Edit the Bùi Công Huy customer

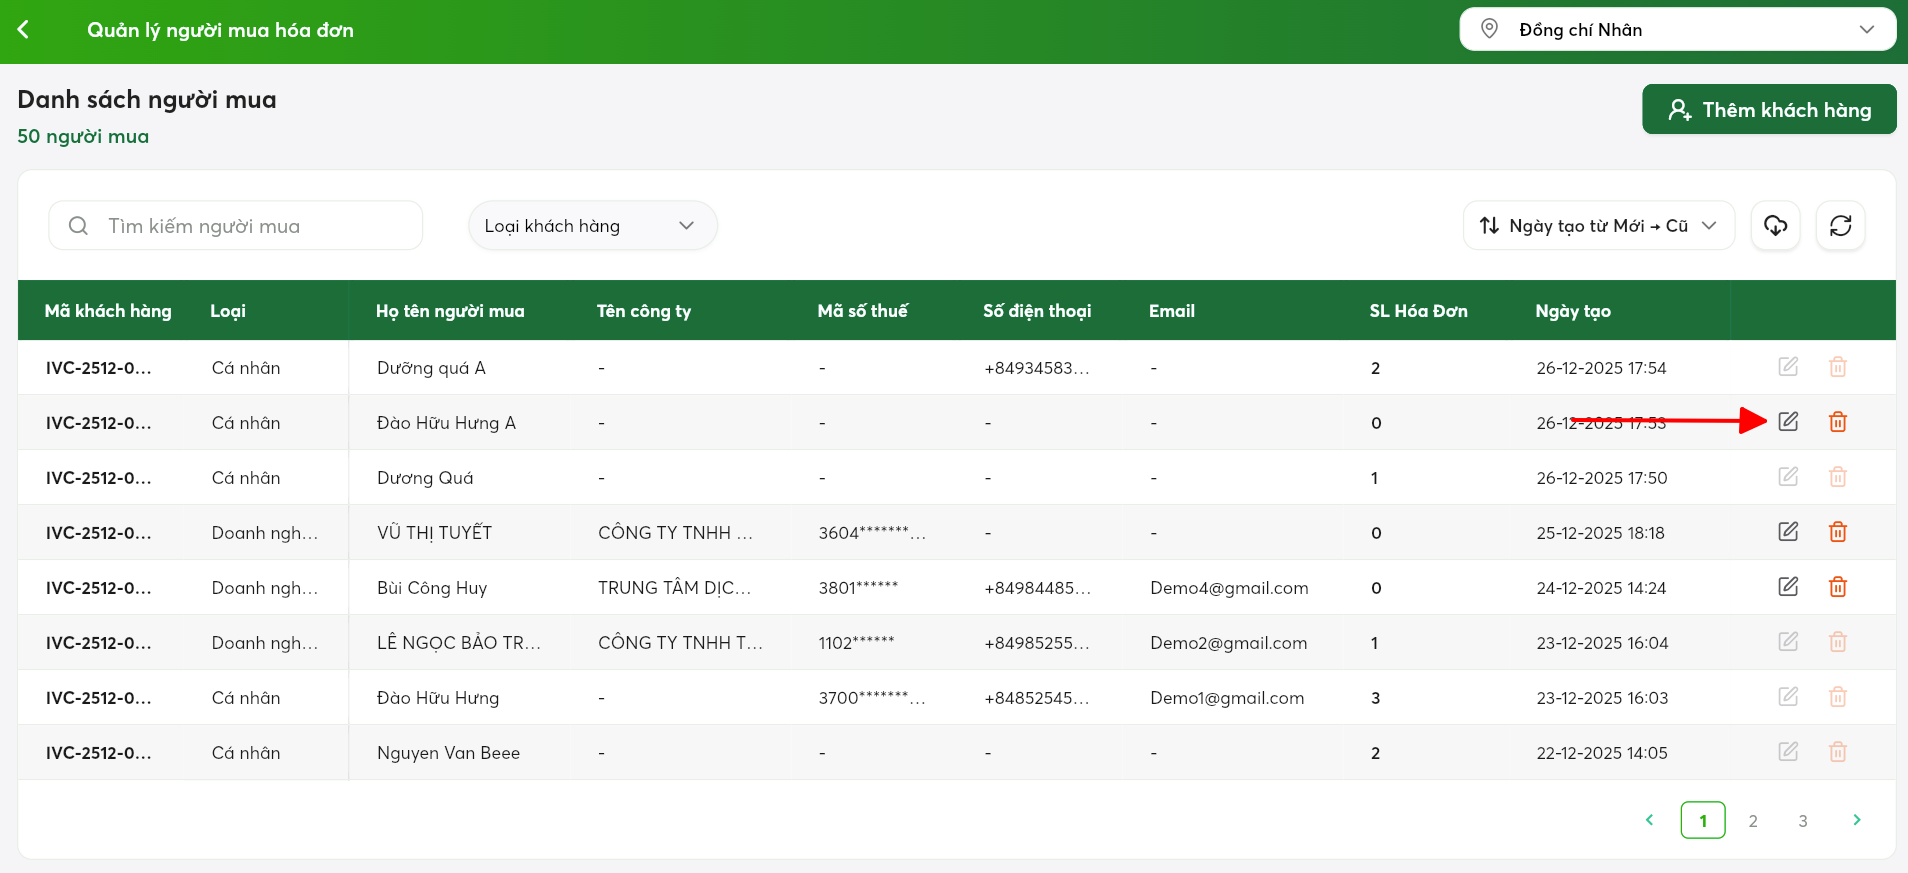1788,587
